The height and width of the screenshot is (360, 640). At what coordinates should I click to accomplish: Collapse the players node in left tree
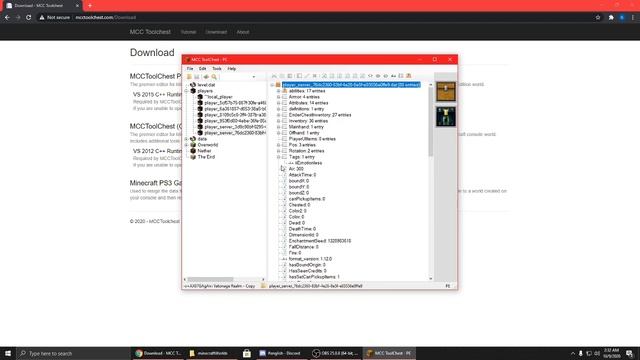click(187, 91)
